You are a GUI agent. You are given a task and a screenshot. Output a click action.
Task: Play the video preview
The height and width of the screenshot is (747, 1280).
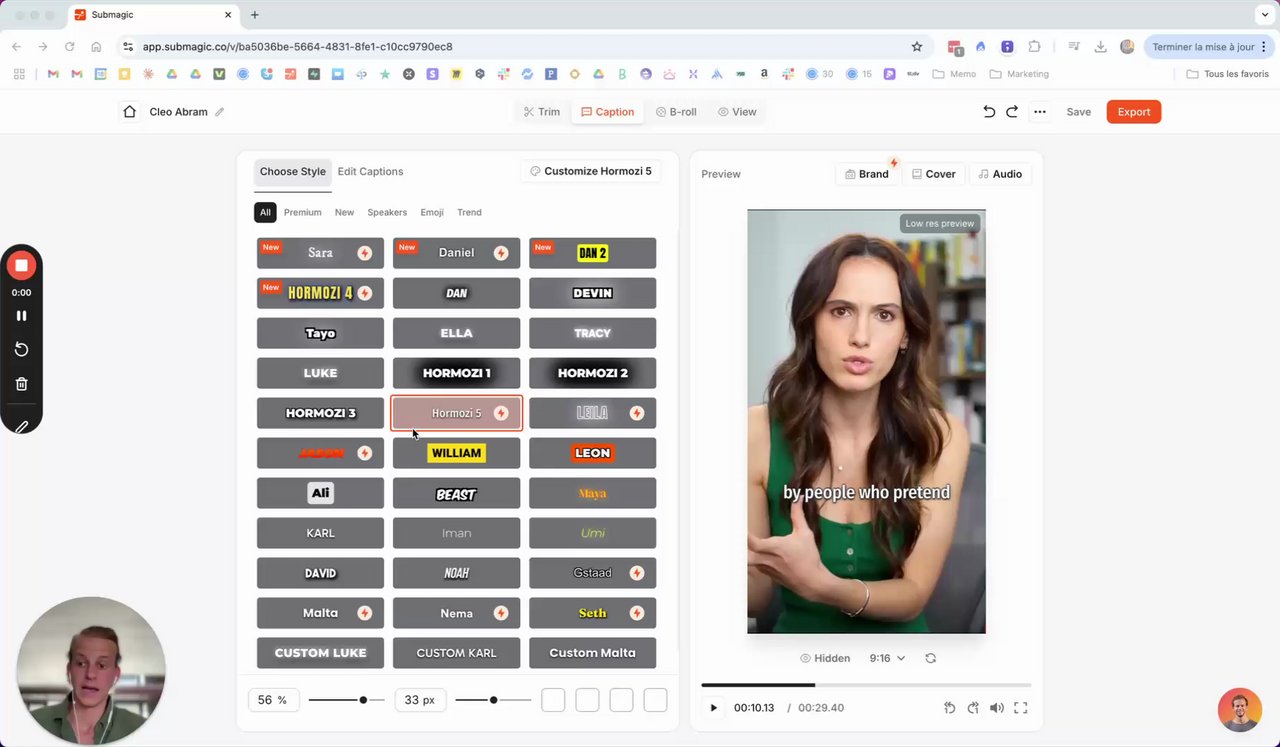[713, 708]
